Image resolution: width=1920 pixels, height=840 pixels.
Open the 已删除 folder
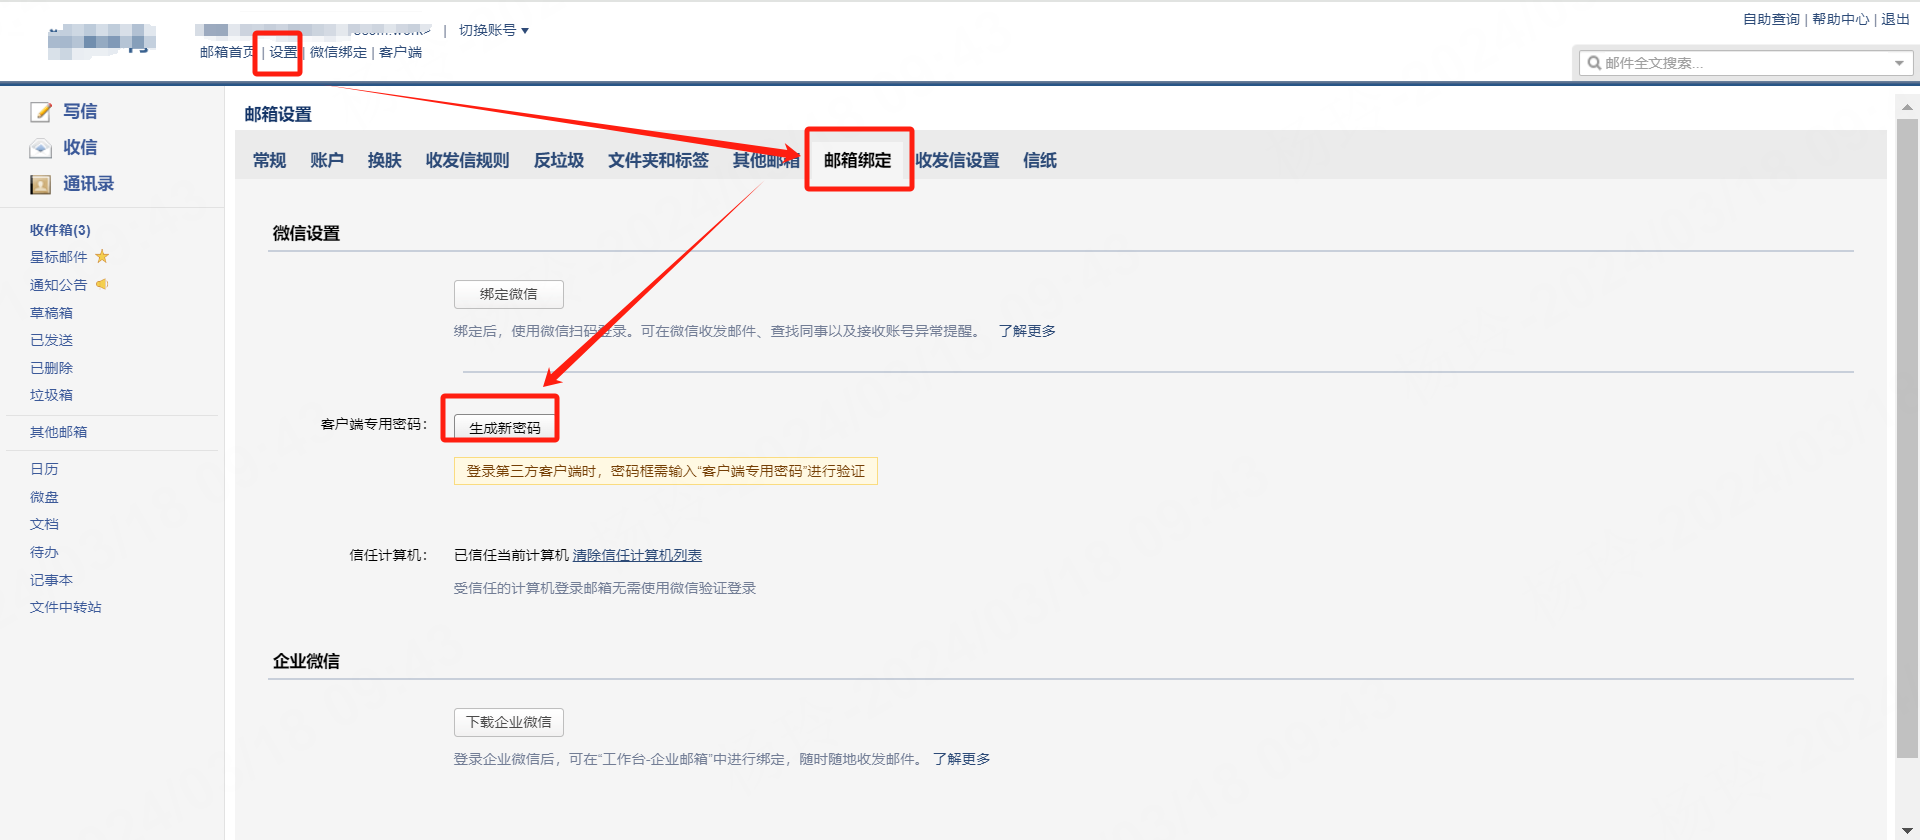click(x=51, y=368)
